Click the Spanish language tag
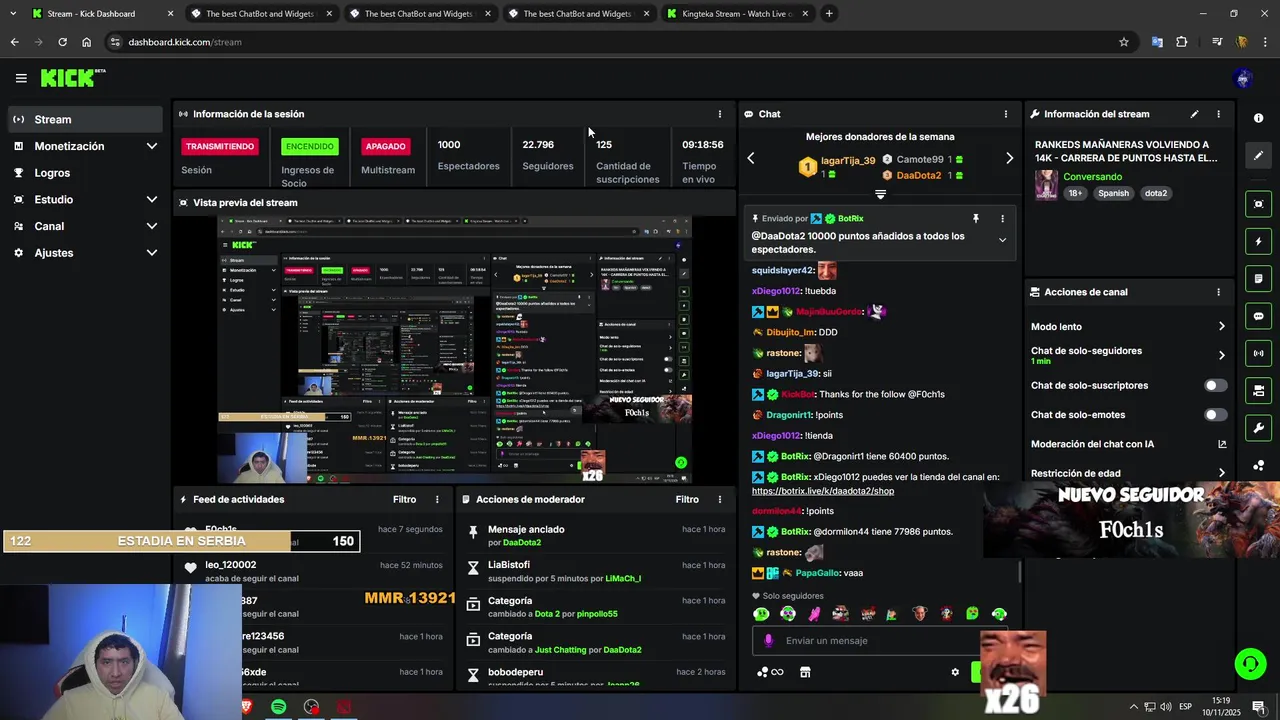The height and width of the screenshot is (720, 1280). point(1113,193)
